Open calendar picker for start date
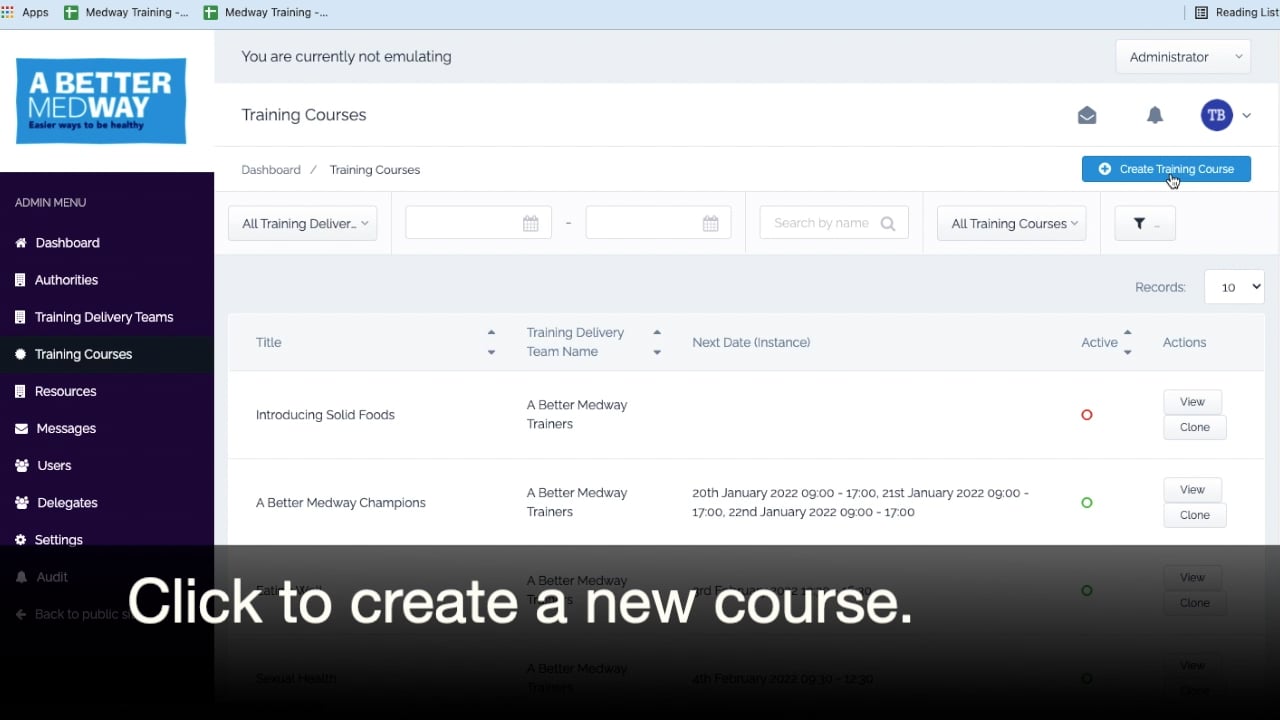Screen dimensions: 1280x720 pos(531,224)
